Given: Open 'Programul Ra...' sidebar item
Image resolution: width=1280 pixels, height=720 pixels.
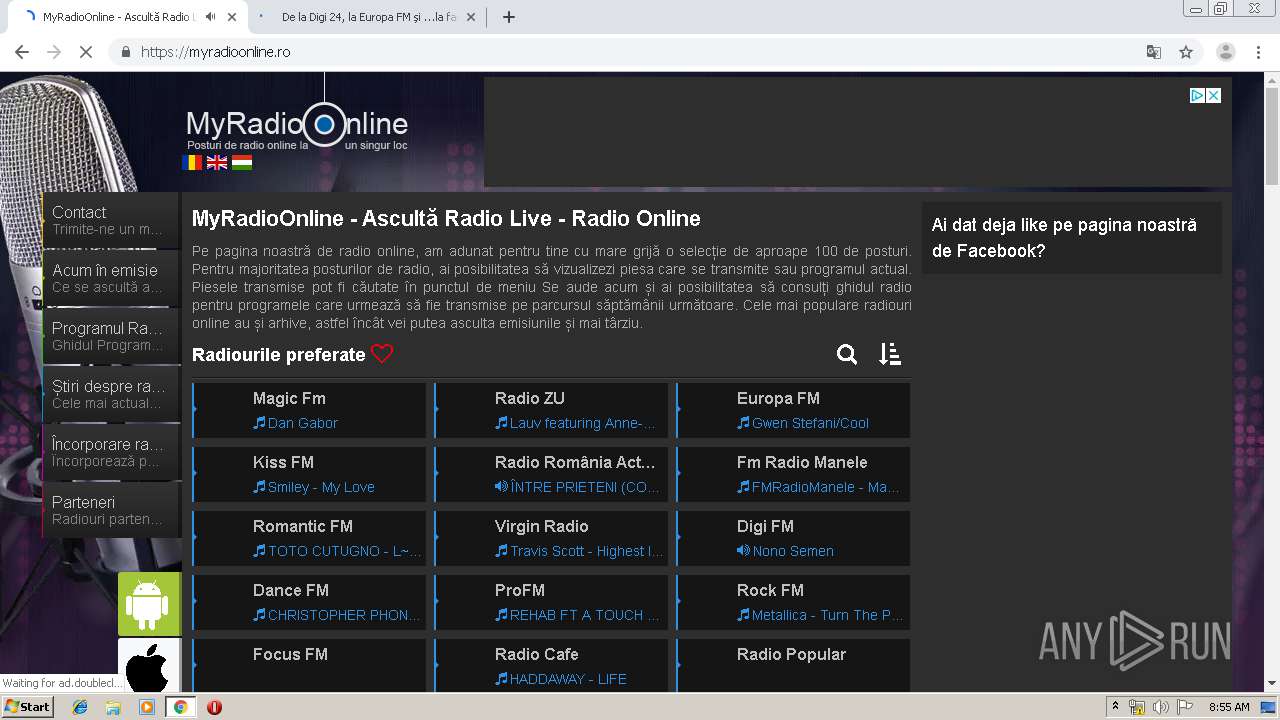Looking at the screenshot, I should (111, 336).
